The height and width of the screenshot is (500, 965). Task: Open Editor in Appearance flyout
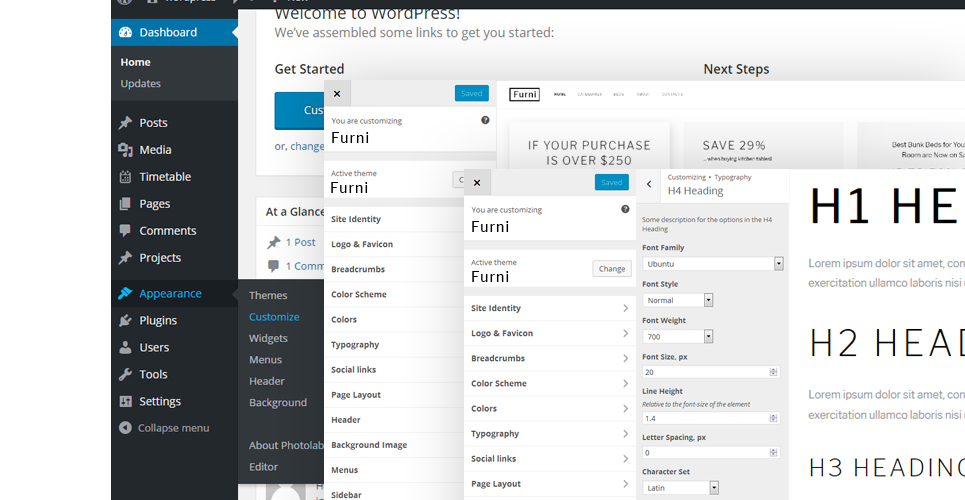tap(263, 467)
